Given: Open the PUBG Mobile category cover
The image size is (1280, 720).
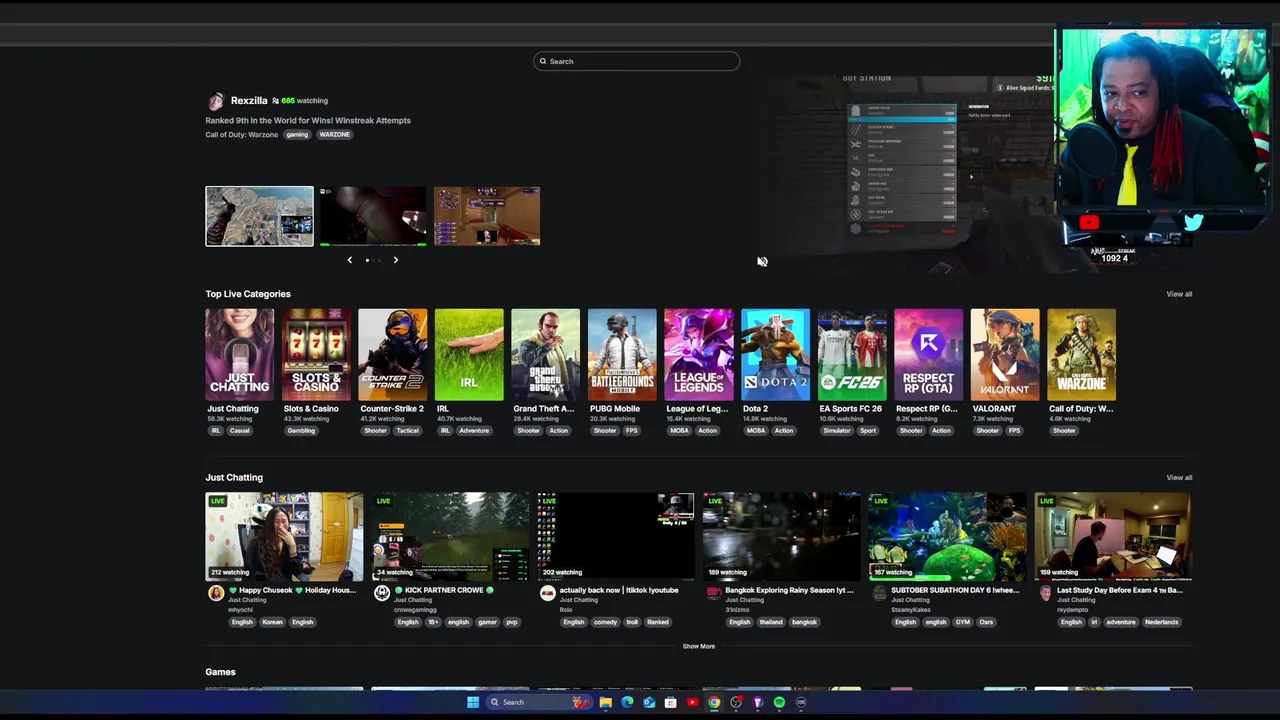Looking at the screenshot, I should 622,355.
